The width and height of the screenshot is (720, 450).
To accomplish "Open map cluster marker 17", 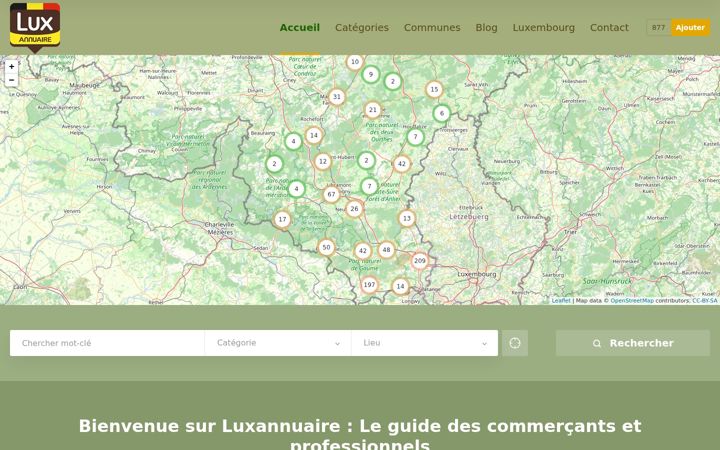I will click(x=282, y=219).
